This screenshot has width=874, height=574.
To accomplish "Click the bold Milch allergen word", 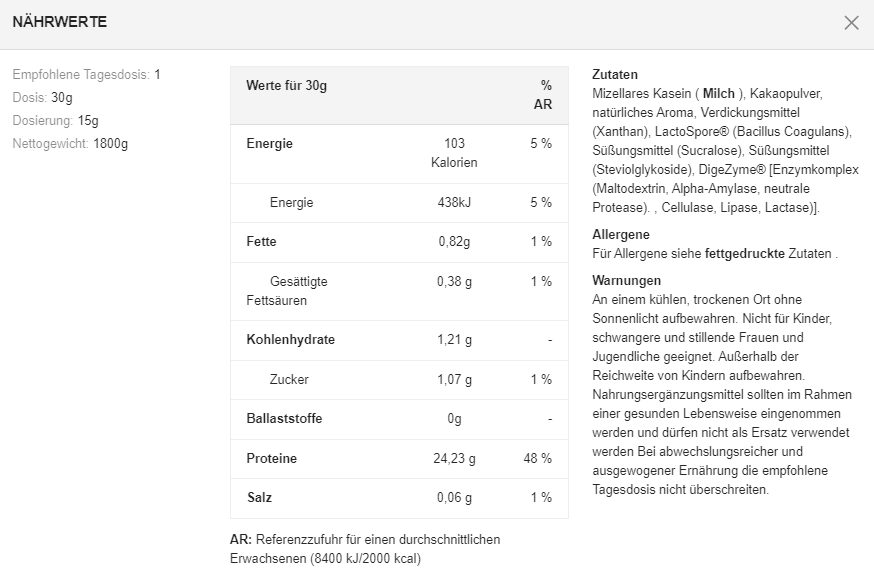I will (x=718, y=93).
